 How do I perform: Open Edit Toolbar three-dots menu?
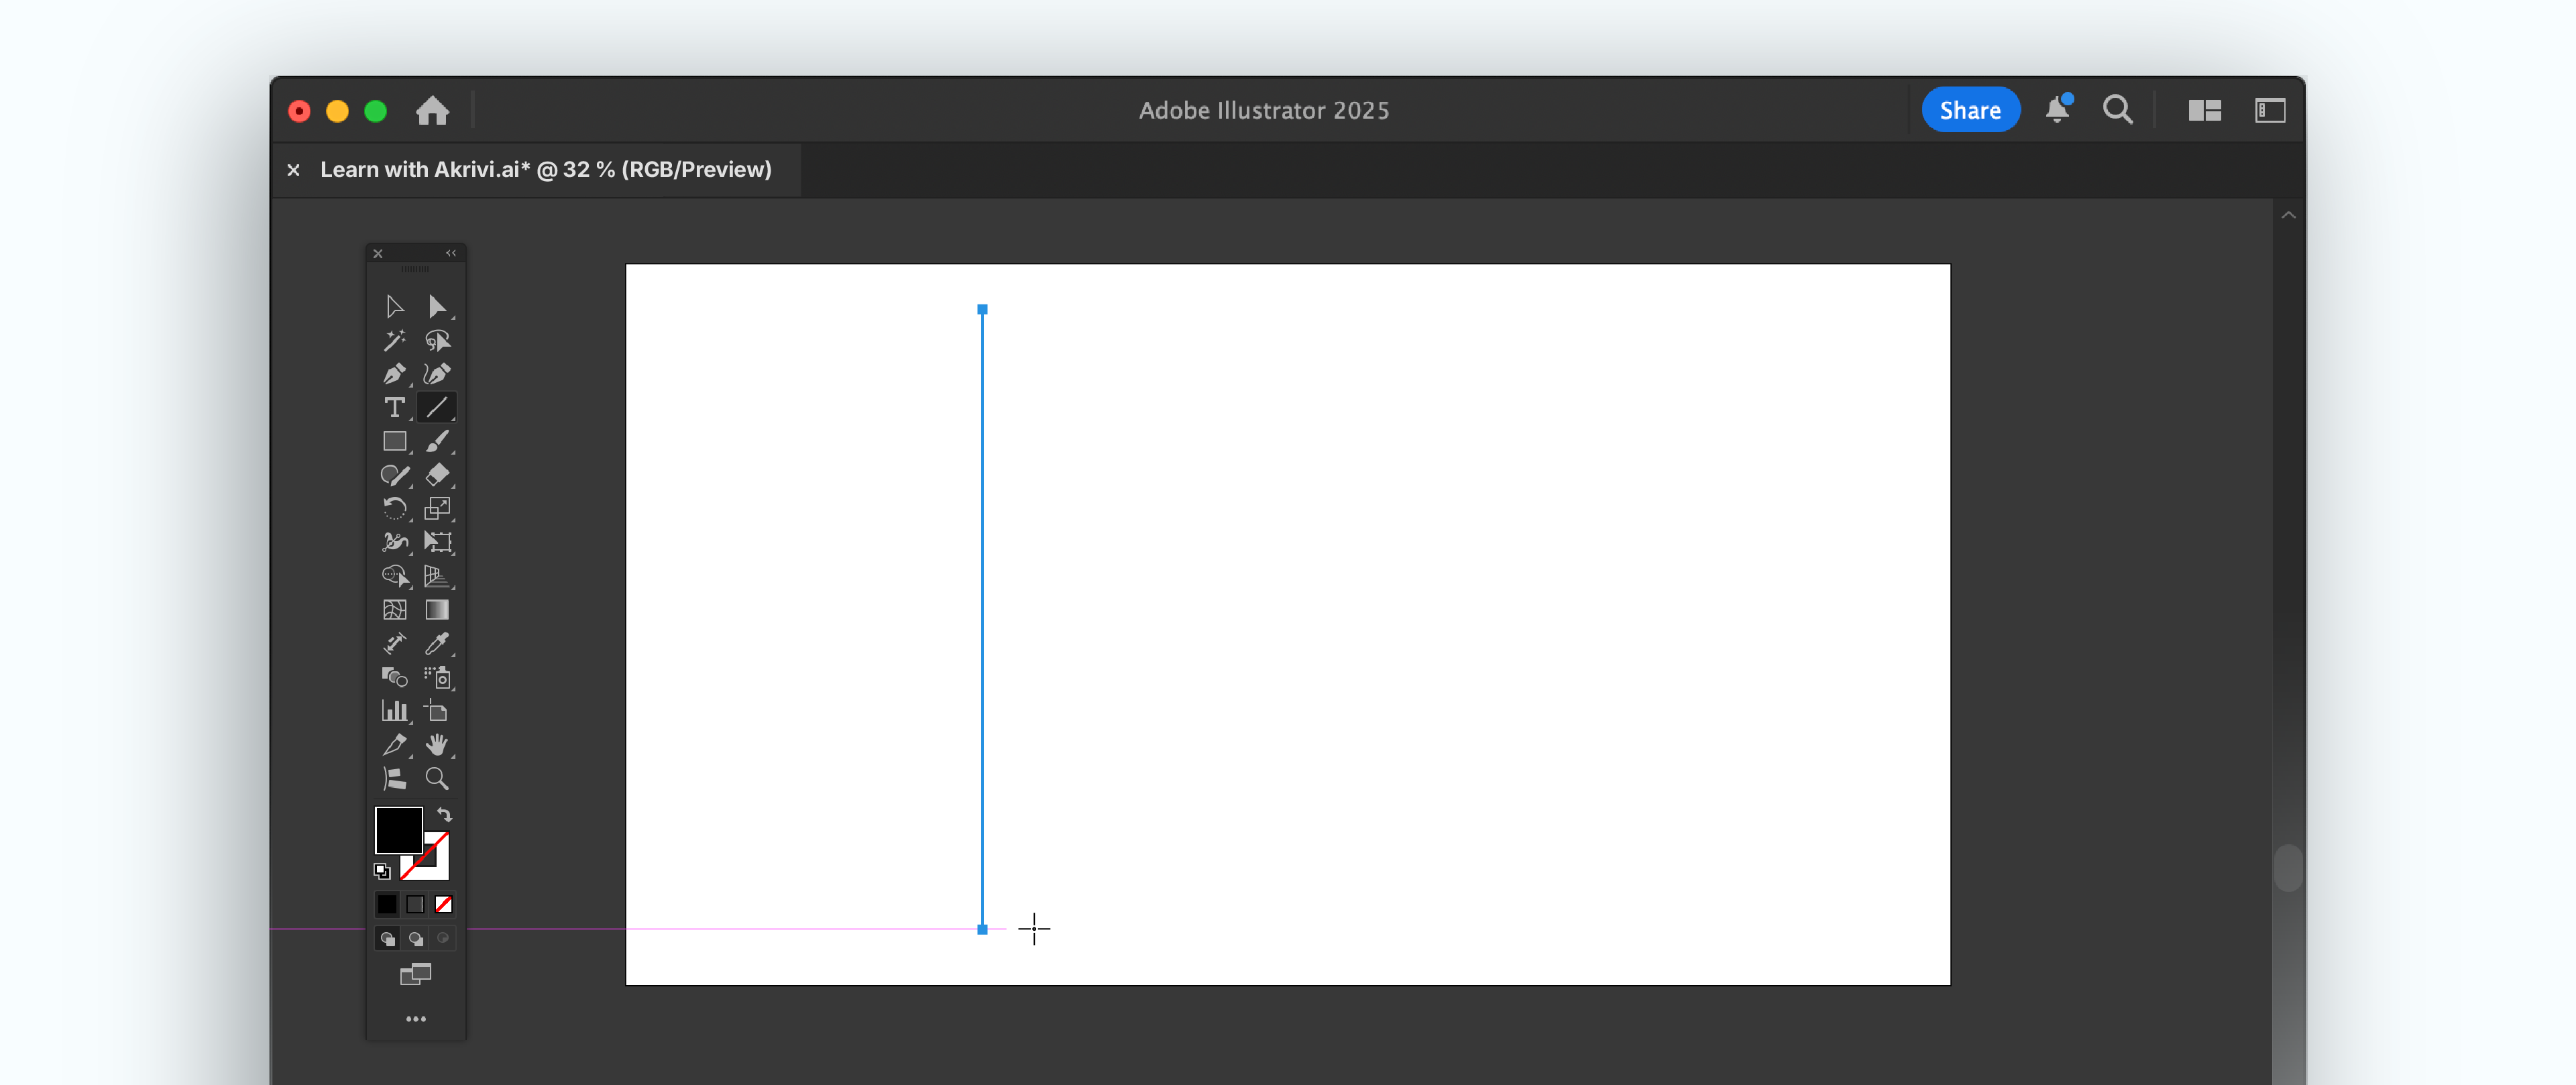416,1019
